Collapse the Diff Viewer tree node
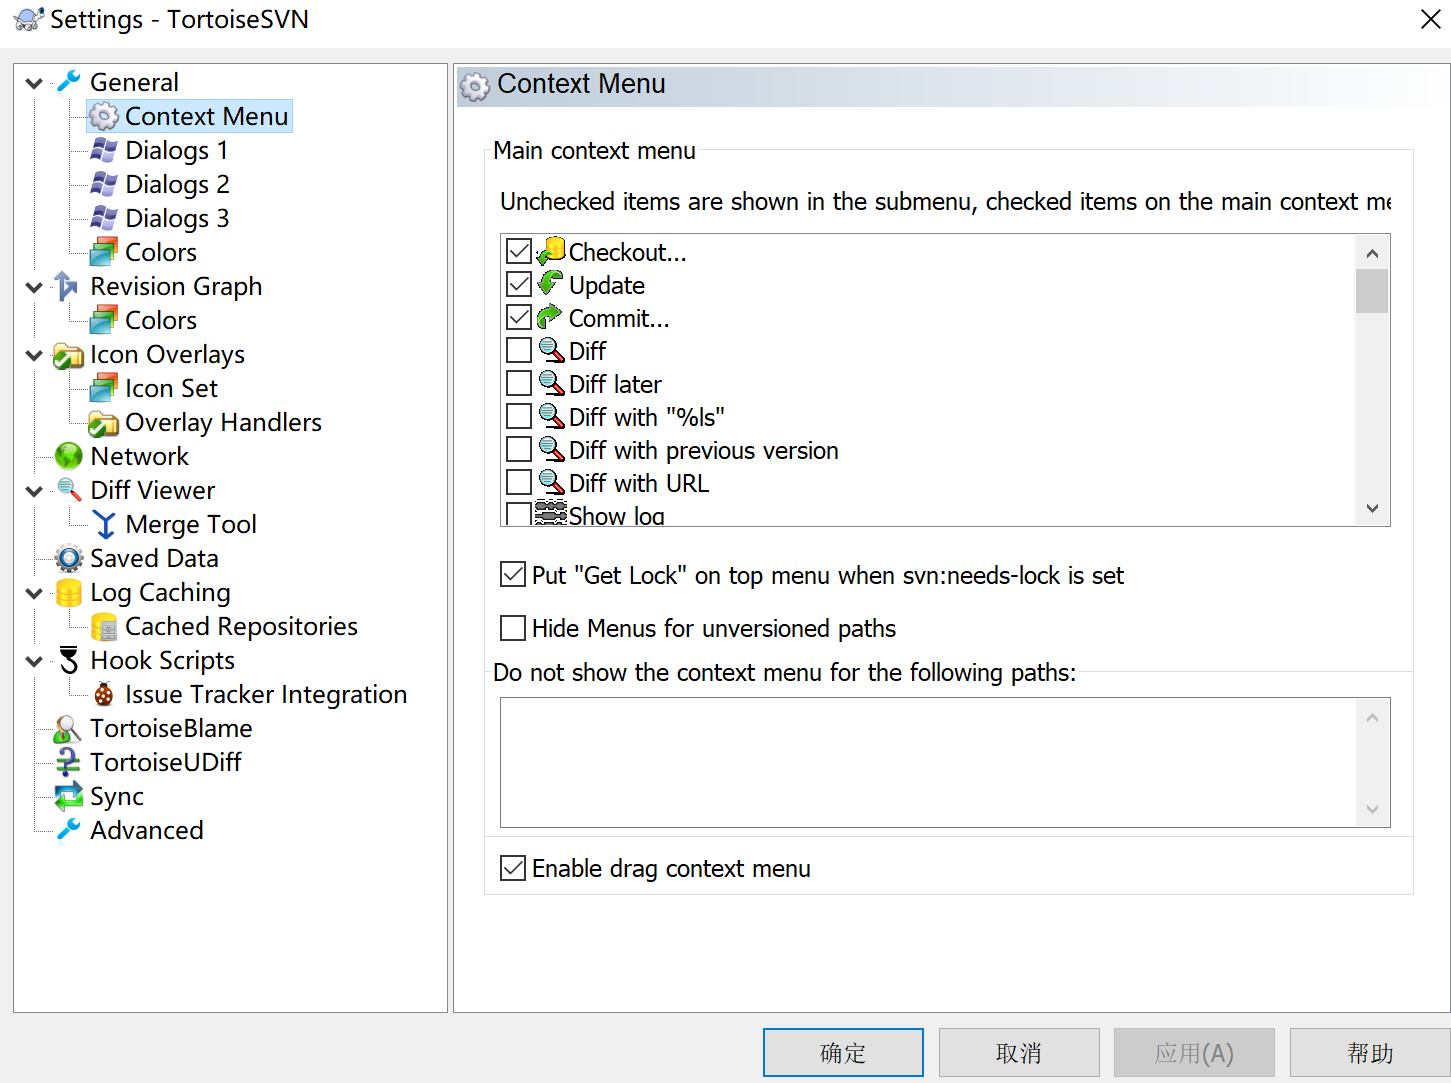Image resolution: width=1451 pixels, height=1083 pixels. coord(34,491)
